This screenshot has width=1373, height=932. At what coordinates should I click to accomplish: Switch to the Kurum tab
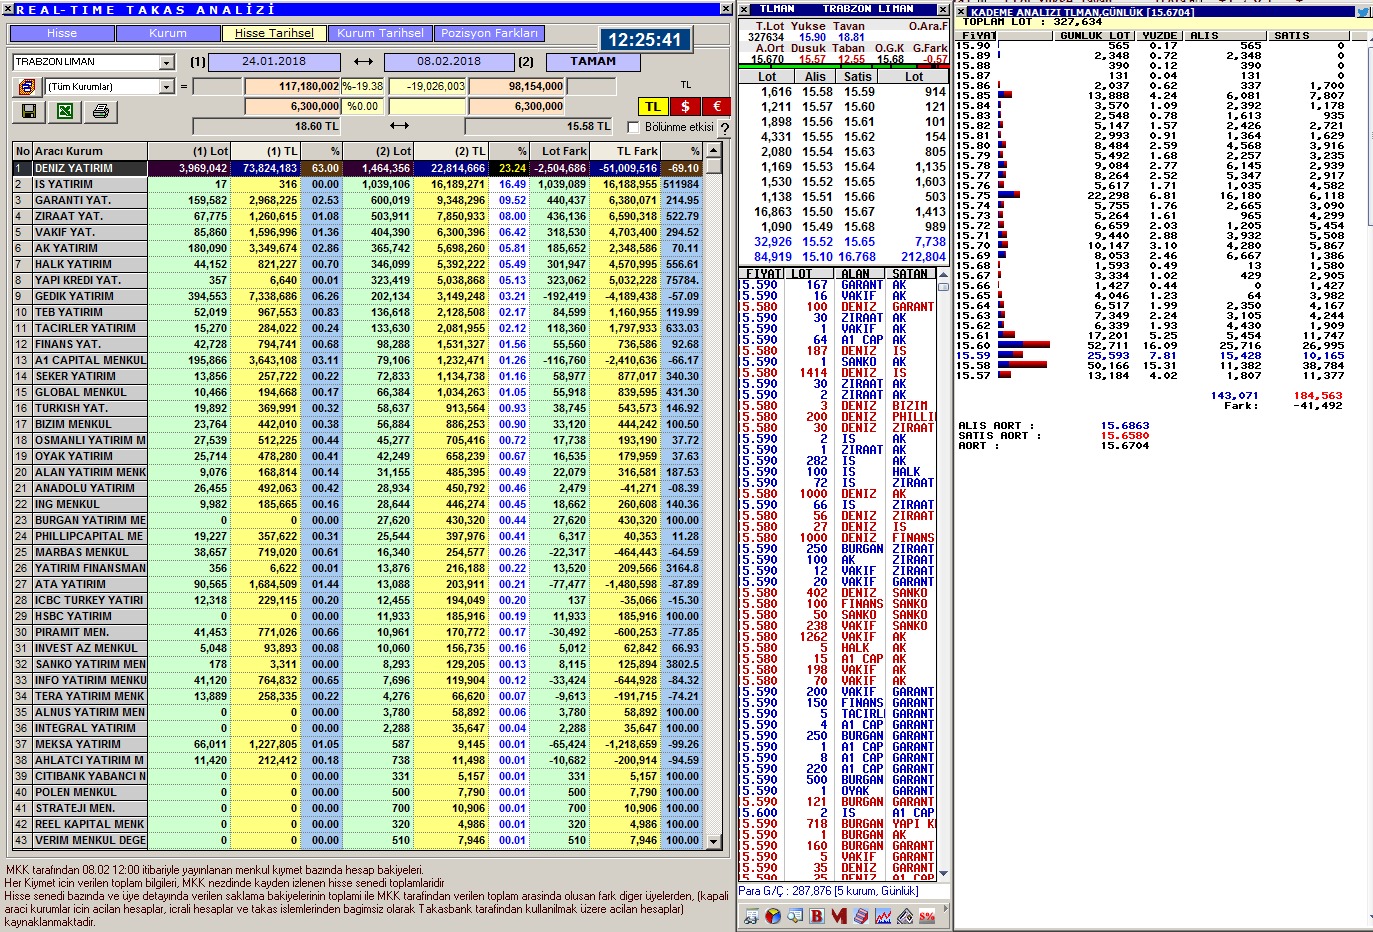point(168,33)
